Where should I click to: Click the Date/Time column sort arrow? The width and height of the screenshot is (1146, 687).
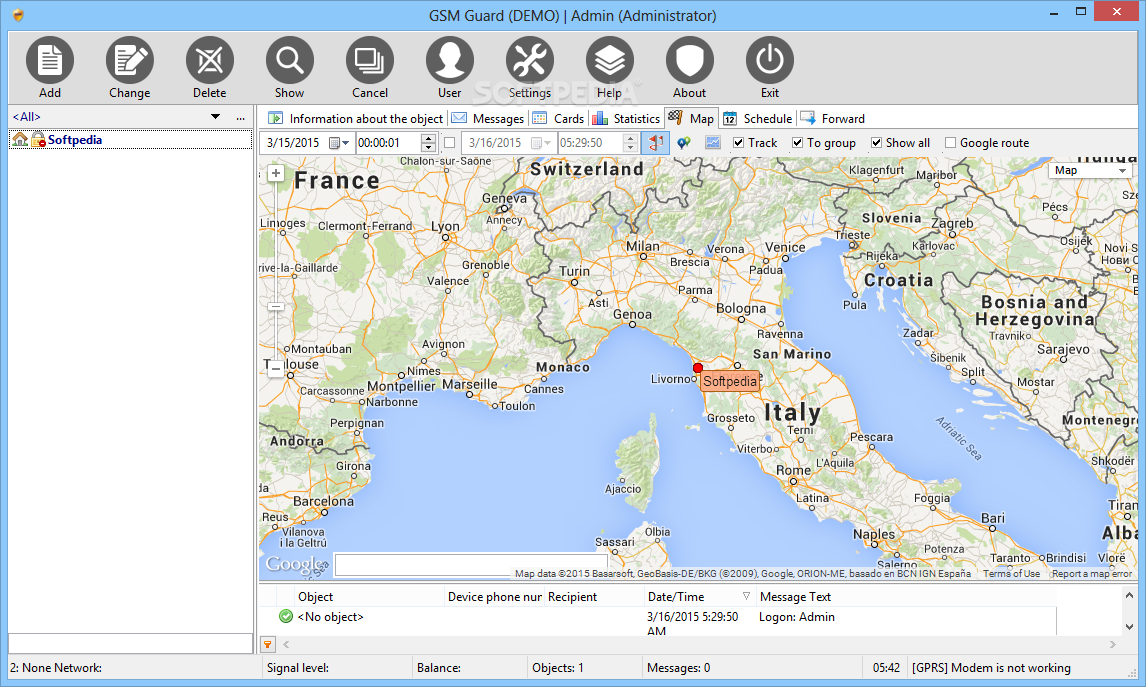(746, 596)
